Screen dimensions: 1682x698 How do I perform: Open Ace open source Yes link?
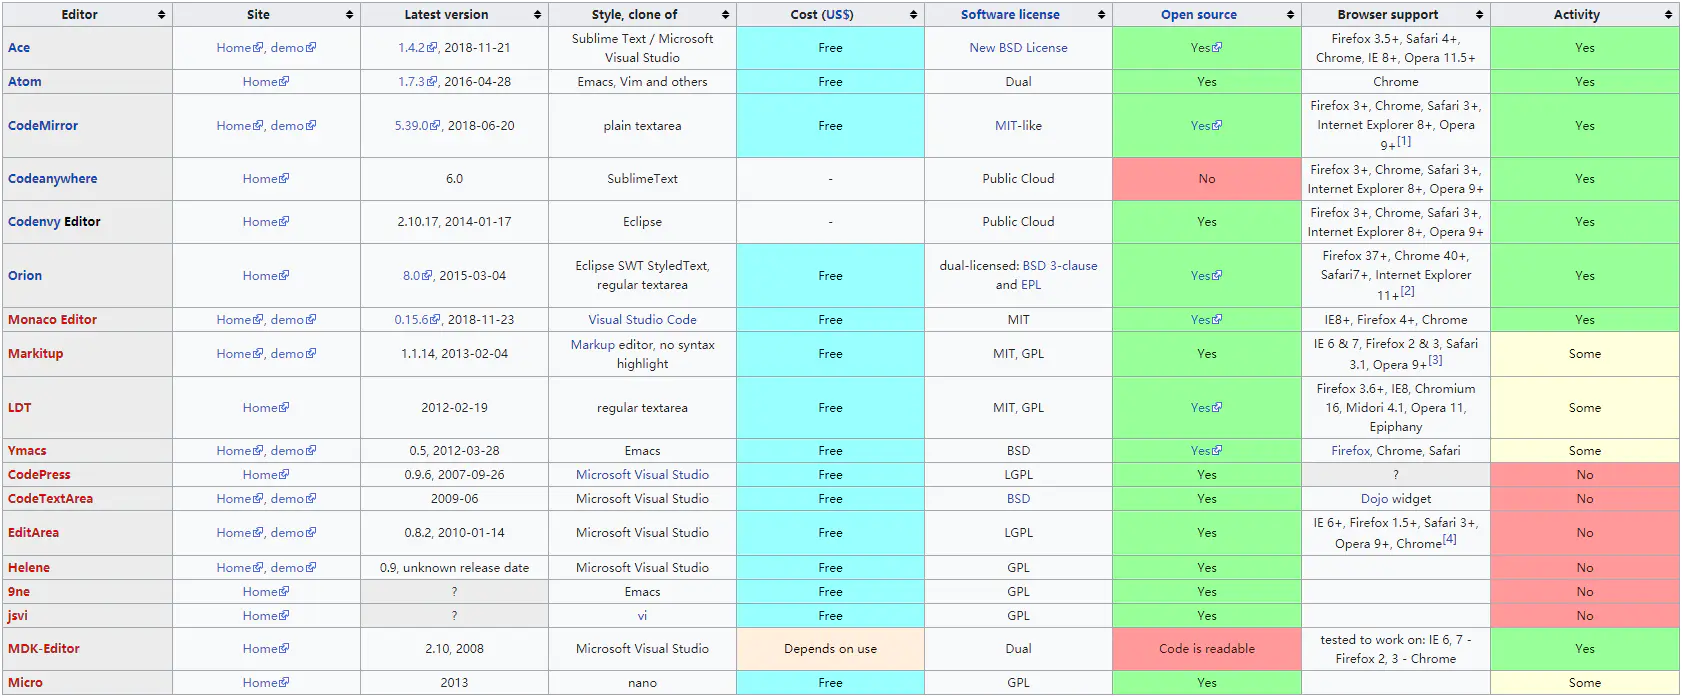1206,48
